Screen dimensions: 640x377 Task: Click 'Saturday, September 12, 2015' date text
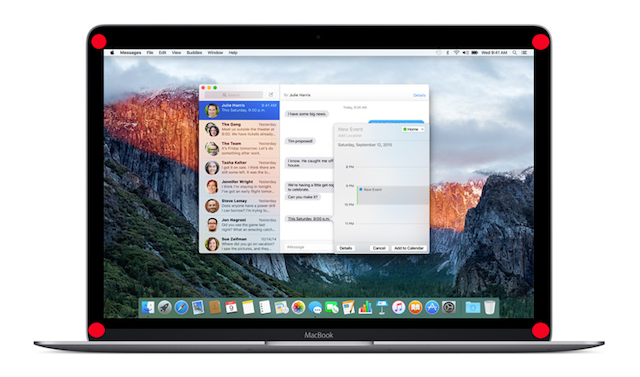pos(365,145)
